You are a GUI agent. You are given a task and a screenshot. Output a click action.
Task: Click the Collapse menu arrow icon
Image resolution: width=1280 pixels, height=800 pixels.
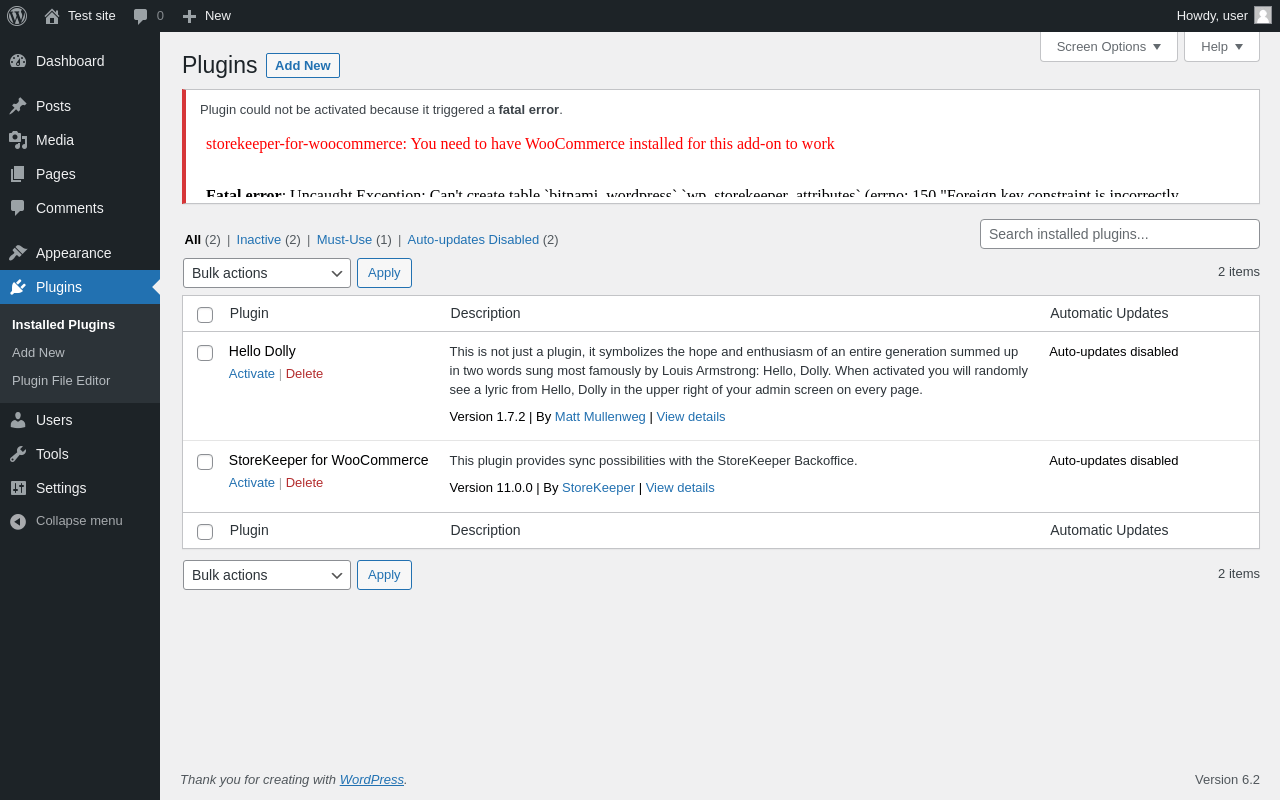(18, 521)
